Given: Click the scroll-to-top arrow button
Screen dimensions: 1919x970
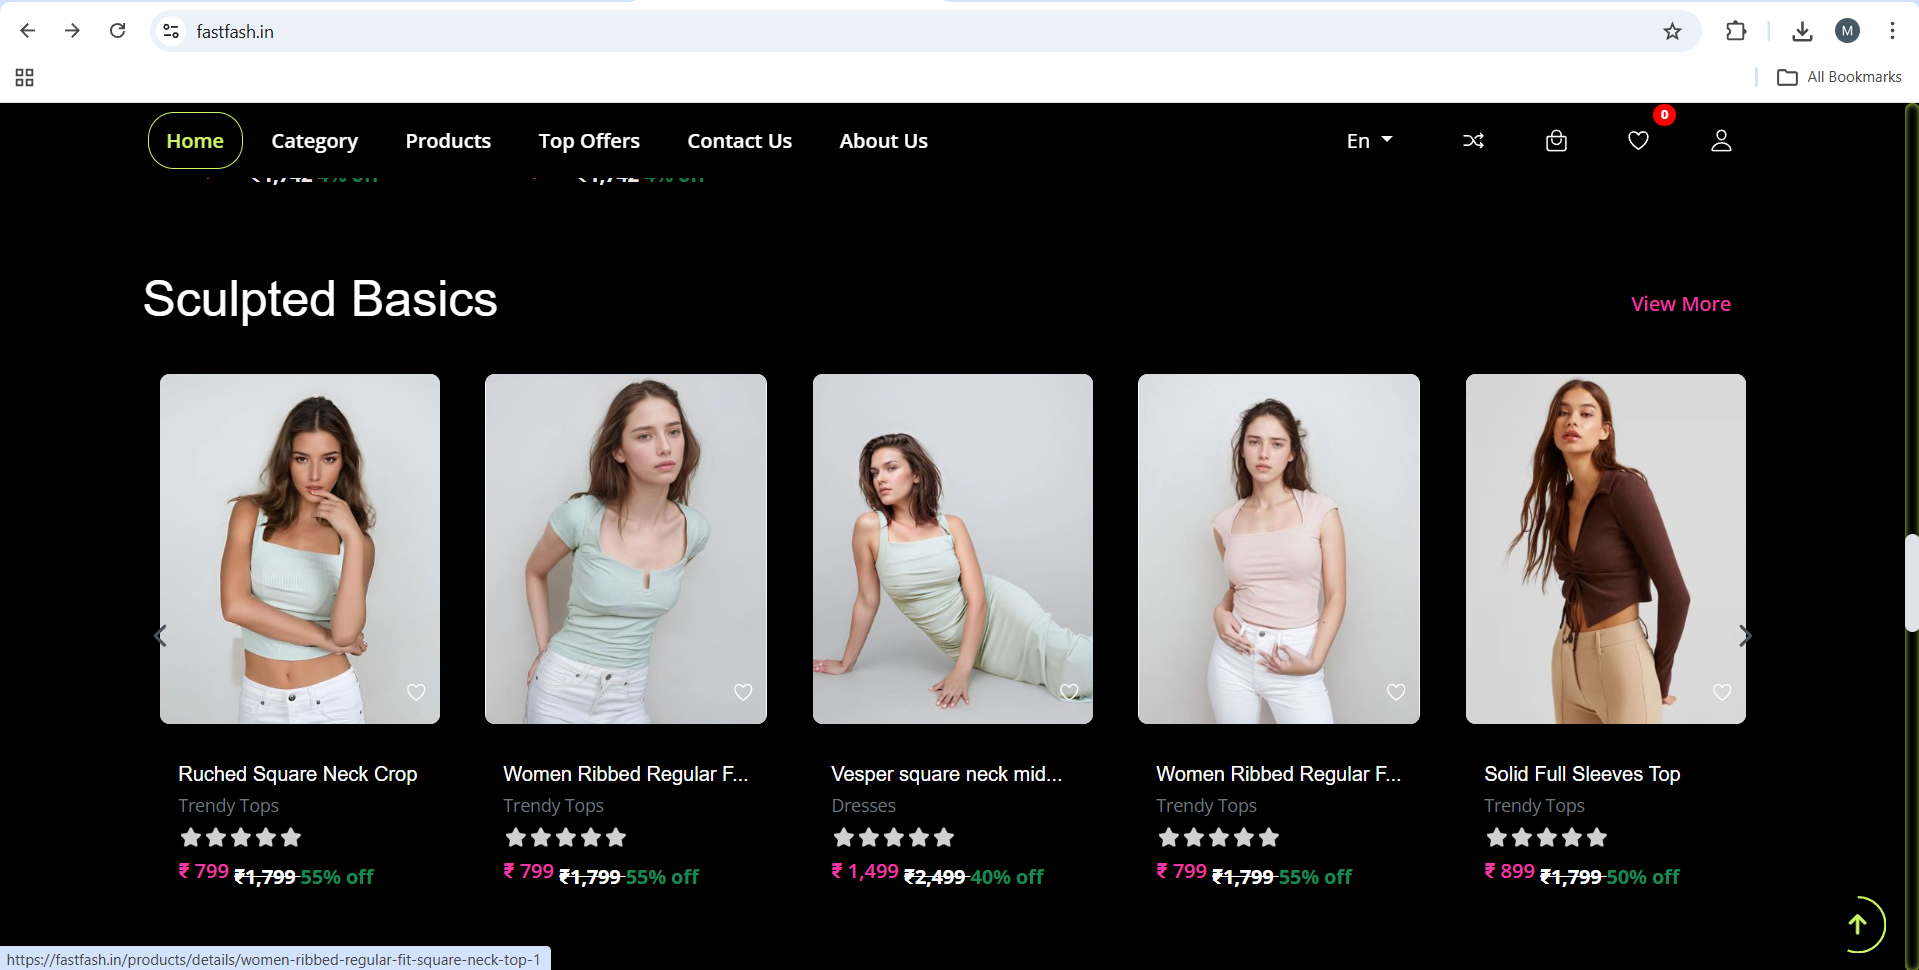Looking at the screenshot, I should pos(1857,925).
